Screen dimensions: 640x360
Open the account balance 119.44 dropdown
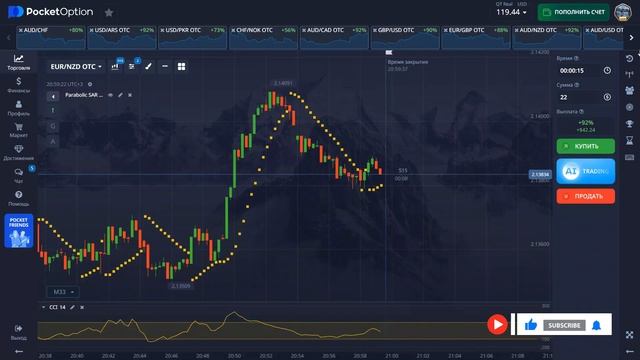[x=511, y=12]
